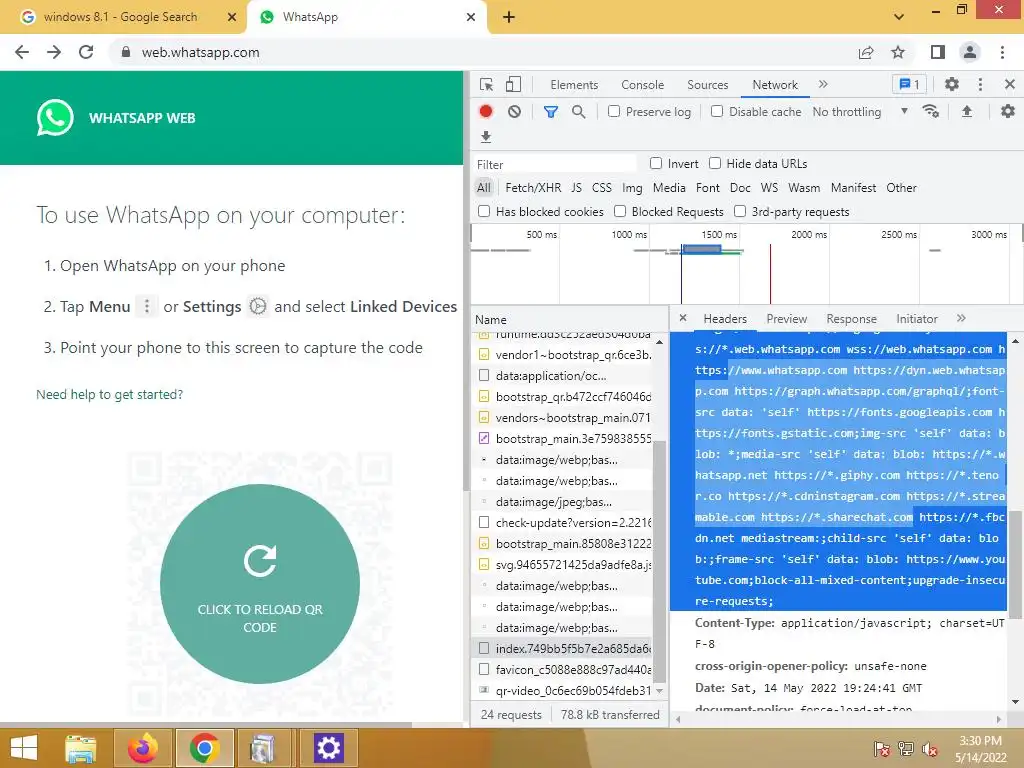
Task: Click the import HAR upload arrow icon
Action: (967, 112)
